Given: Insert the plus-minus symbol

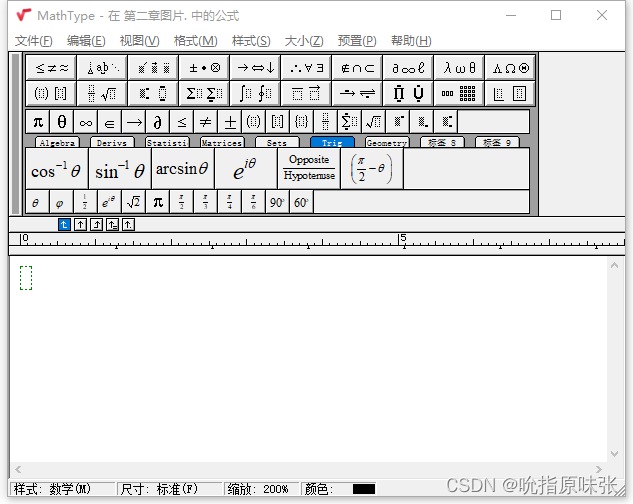Looking at the screenshot, I should 230,122.
